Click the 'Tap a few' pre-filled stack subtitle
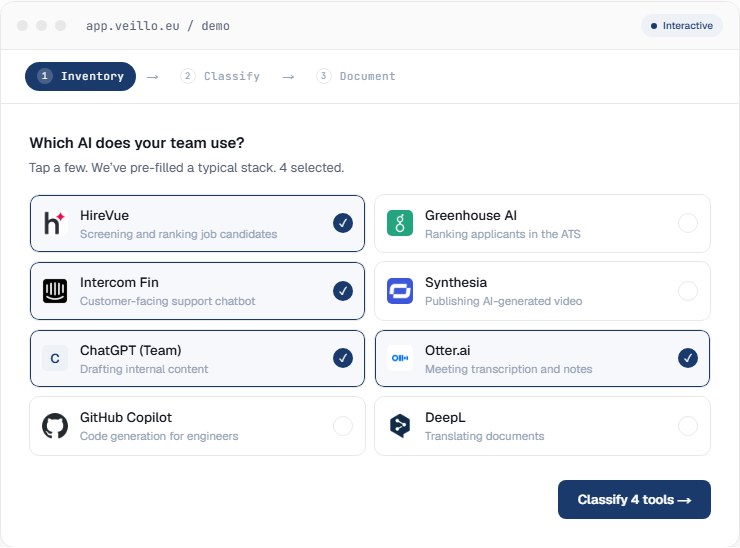This screenshot has width=740, height=548. pos(186,168)
